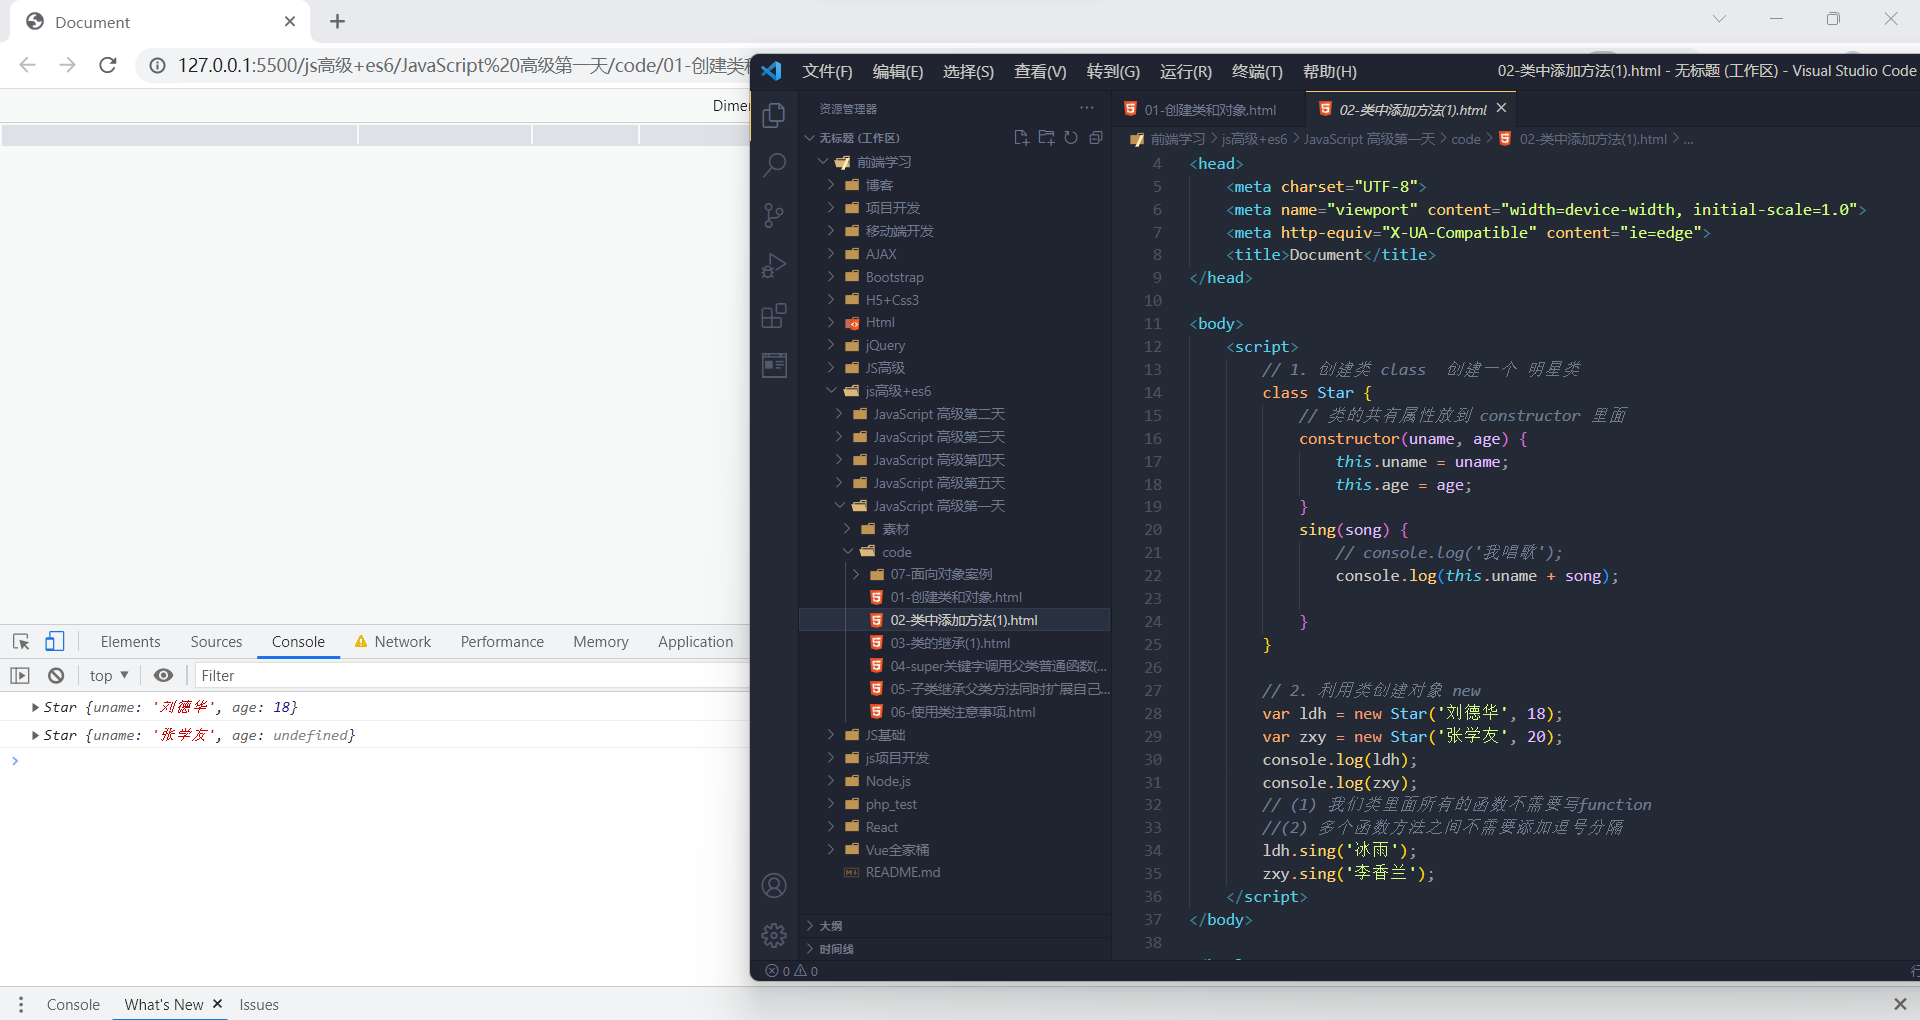Close the 02-类中添加方法(1).html editor tab
1920x1020 pixels.
(x=1501, y=108)
